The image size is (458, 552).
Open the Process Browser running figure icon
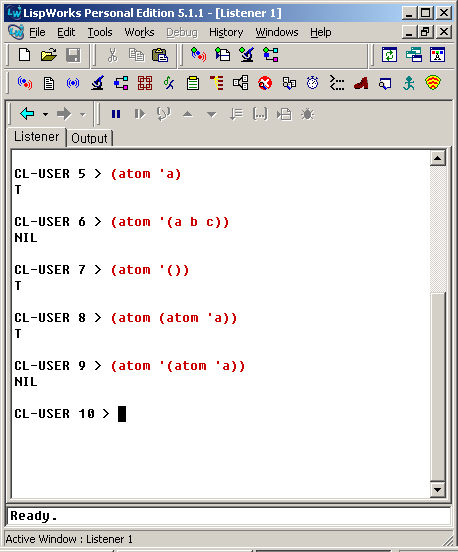point(409,83)
